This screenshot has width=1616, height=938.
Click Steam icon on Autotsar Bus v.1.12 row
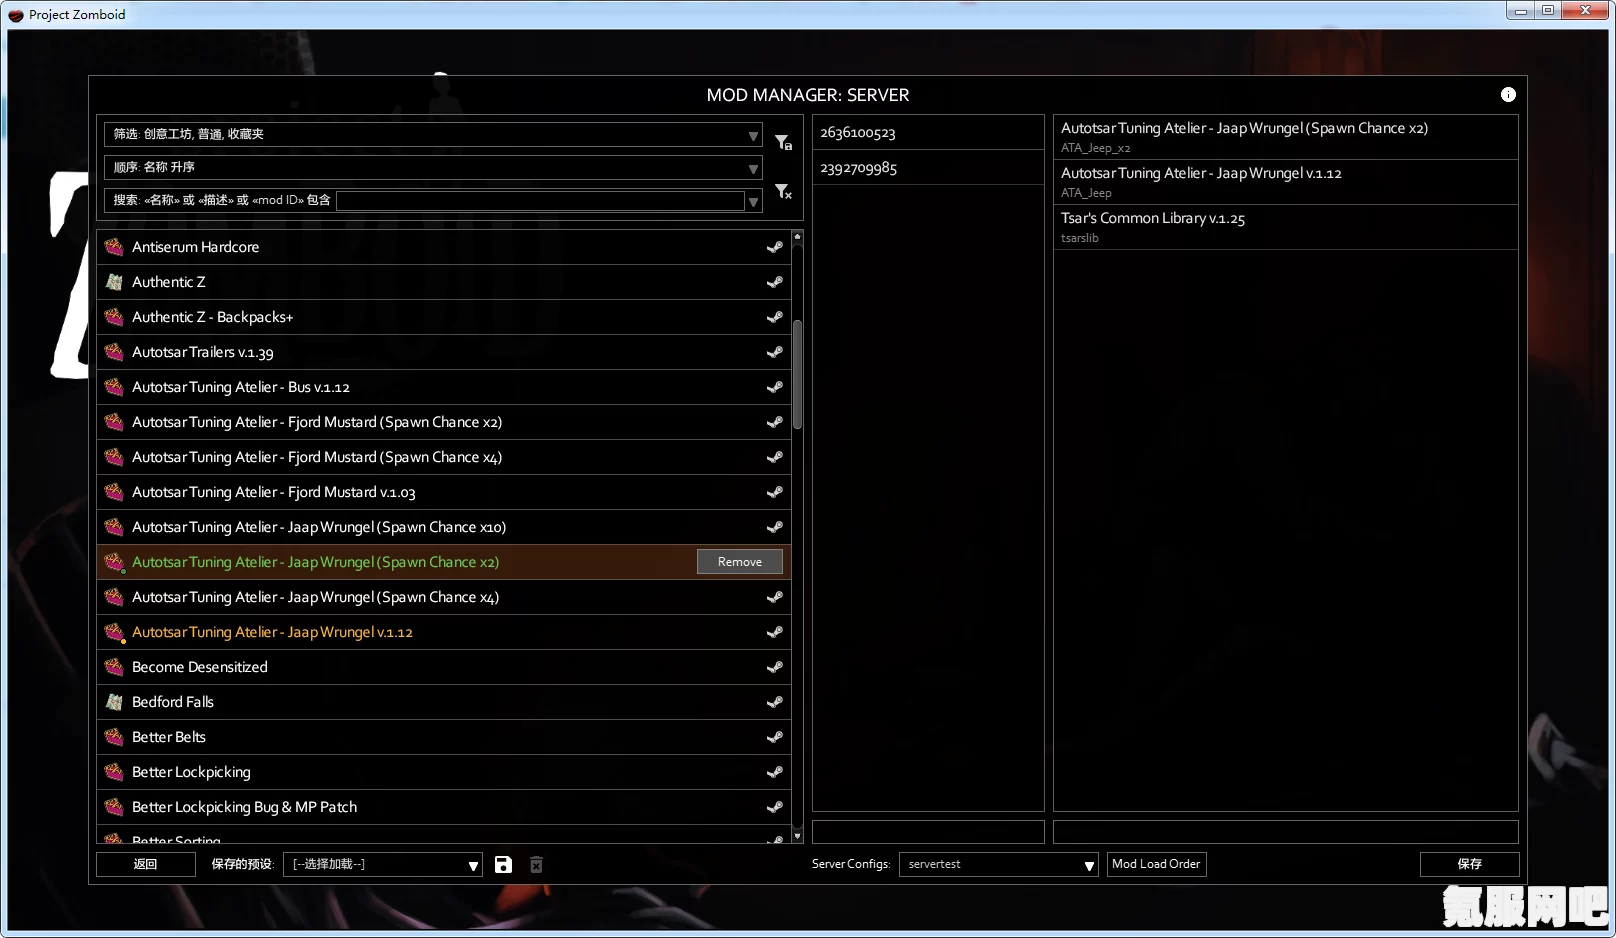tap(774, 387)
